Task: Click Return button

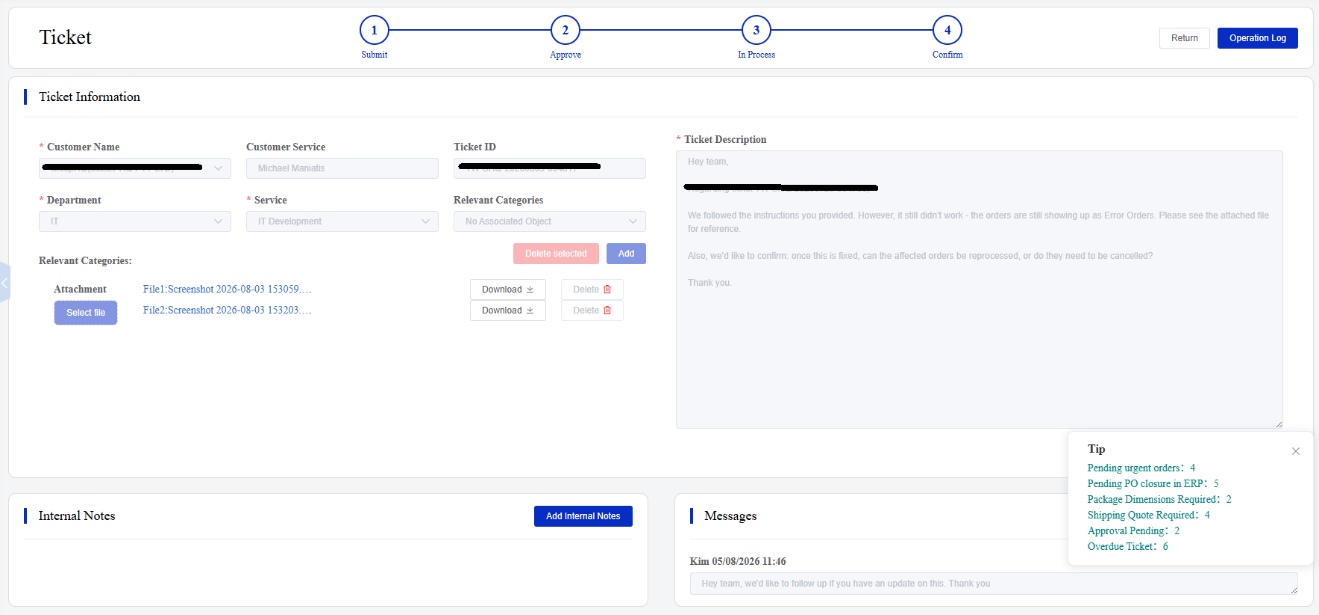Action: point(1184,38)
